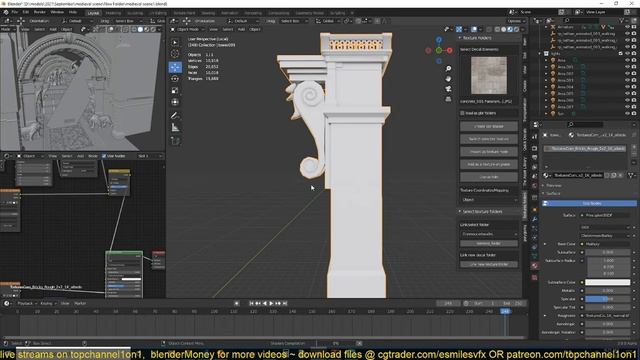Click the Surface Principled BSDF shader field
640x360 pixels.
(605, 215)
